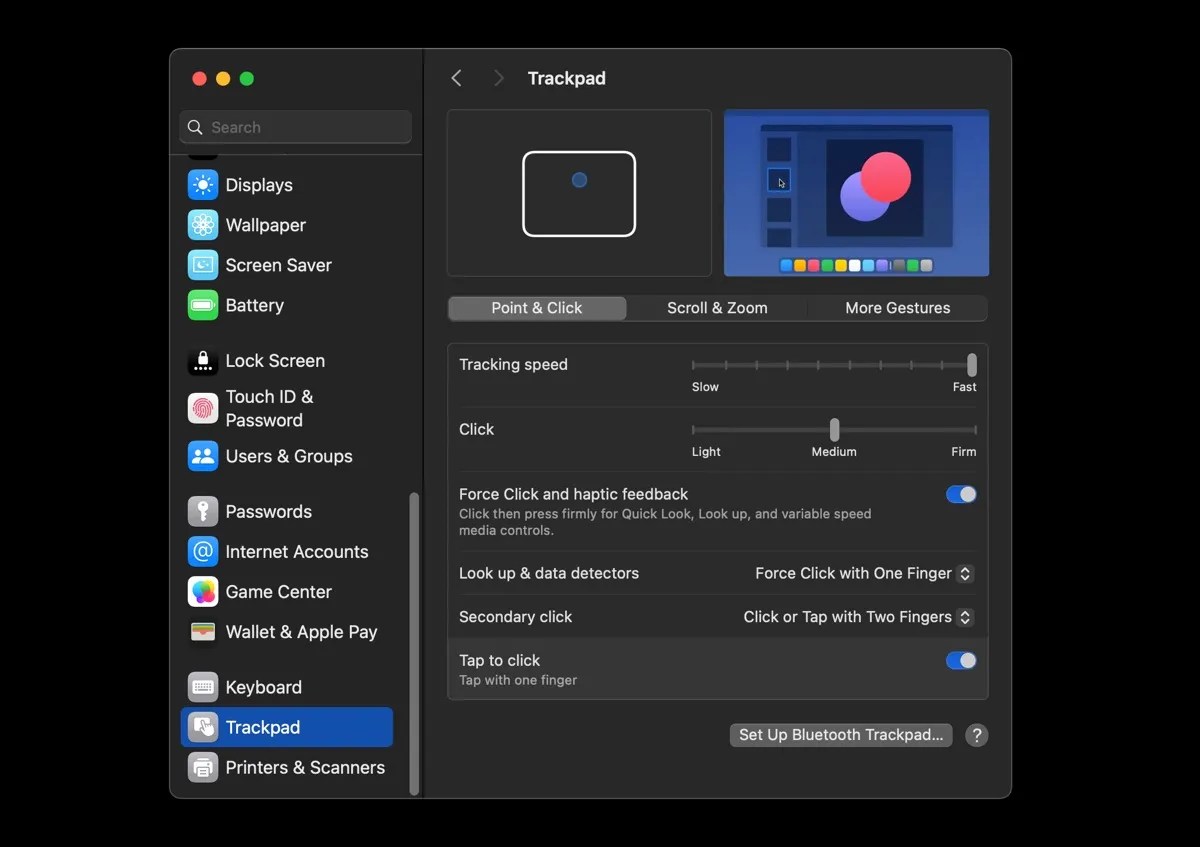The height and width of the screenshot is (847, 1200).
Task: Open Game Center settings
Action: click(x=202, y=592)
